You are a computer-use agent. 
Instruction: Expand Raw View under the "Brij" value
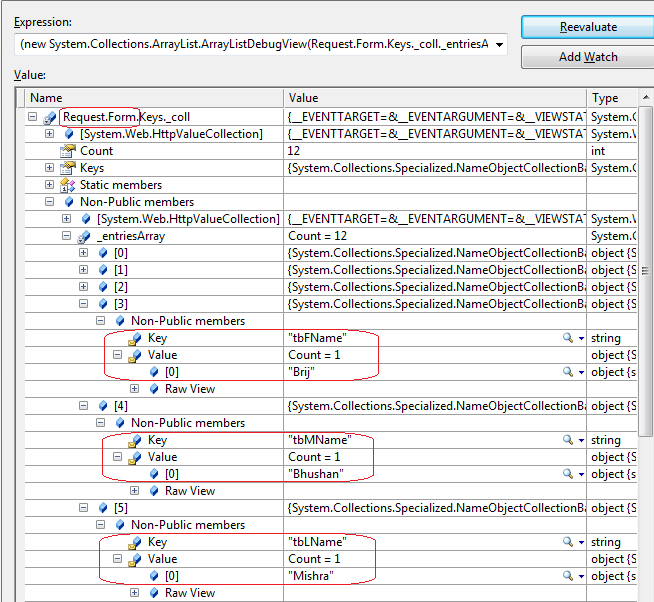coord(135,389)
